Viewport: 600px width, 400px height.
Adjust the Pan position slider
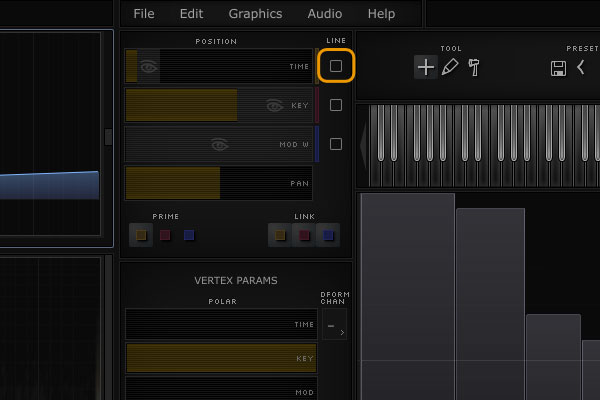[x=219, y=183]
